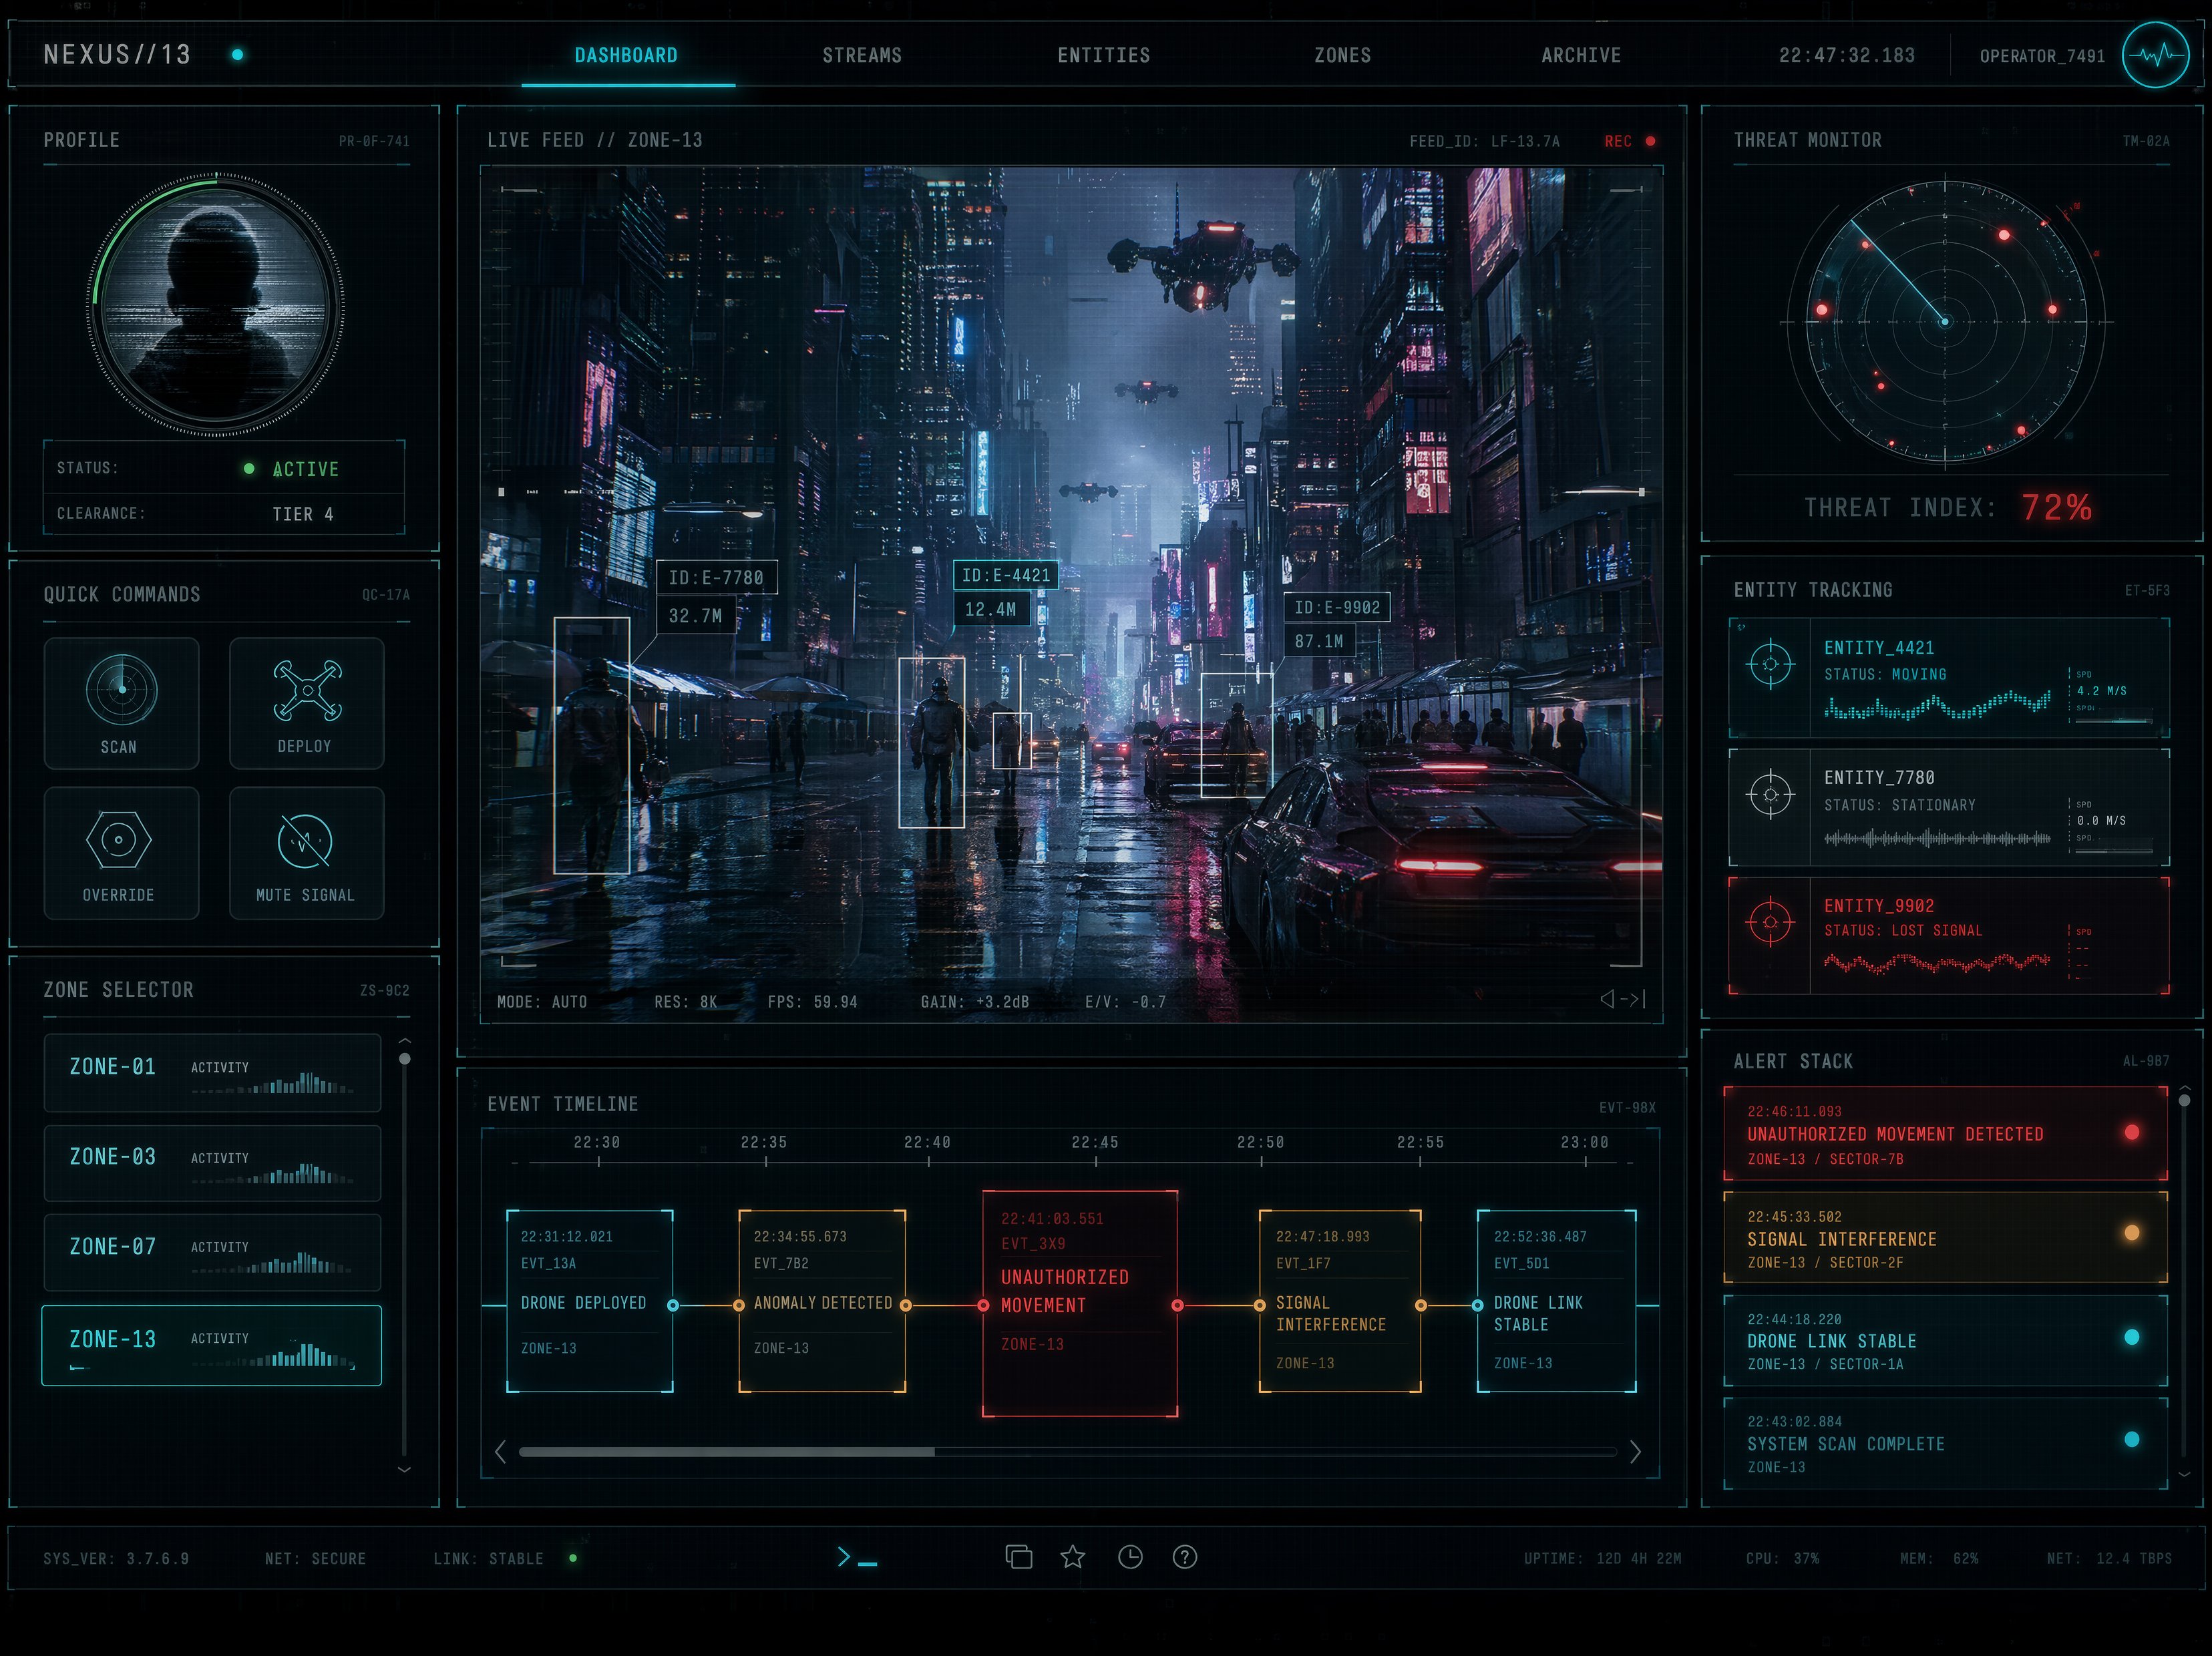Advance the event timeline with the right chevron

(x=1637, y=1453)
